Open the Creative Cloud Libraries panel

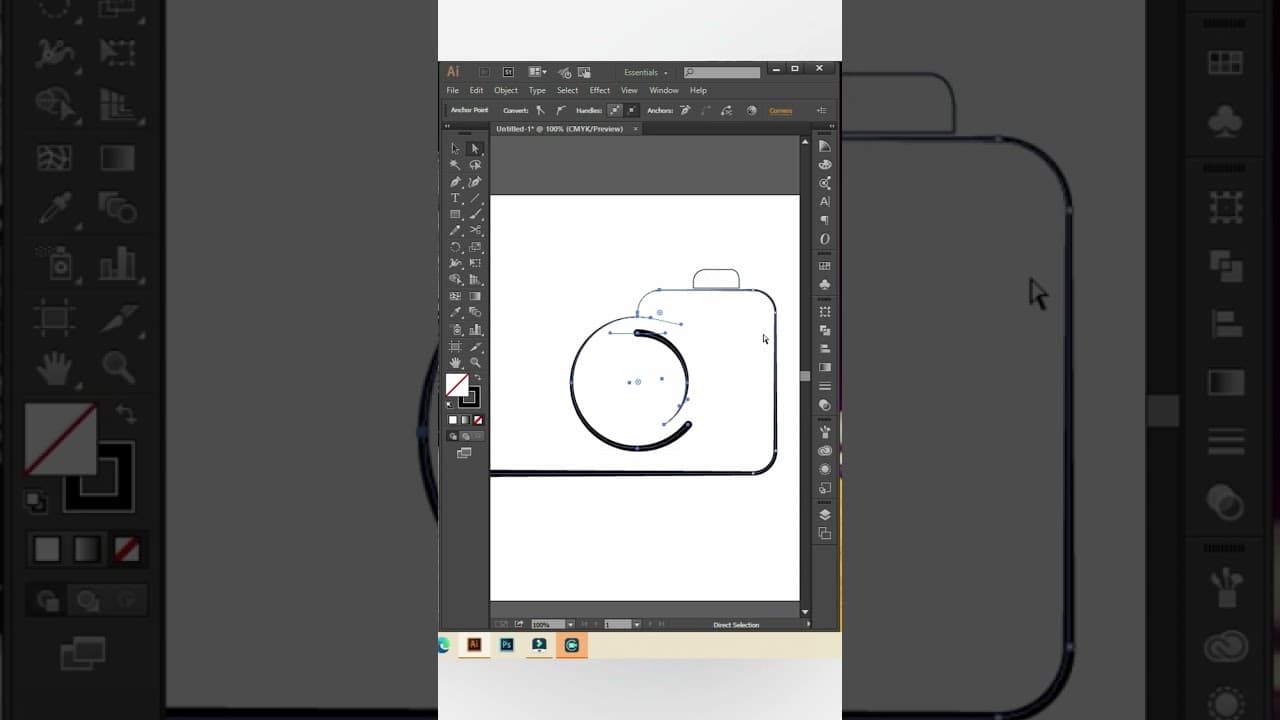pos(825,450)
